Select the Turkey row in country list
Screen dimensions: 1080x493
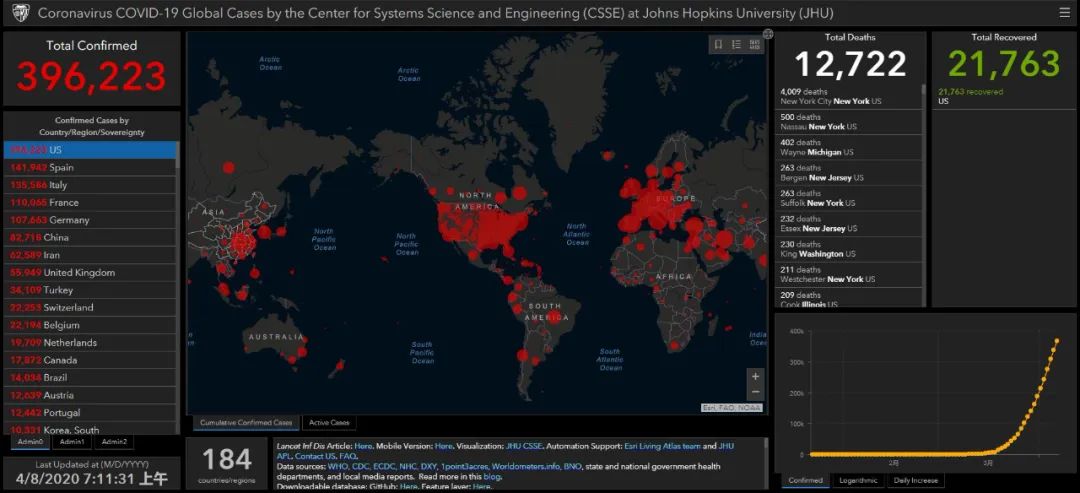[90, 290]
